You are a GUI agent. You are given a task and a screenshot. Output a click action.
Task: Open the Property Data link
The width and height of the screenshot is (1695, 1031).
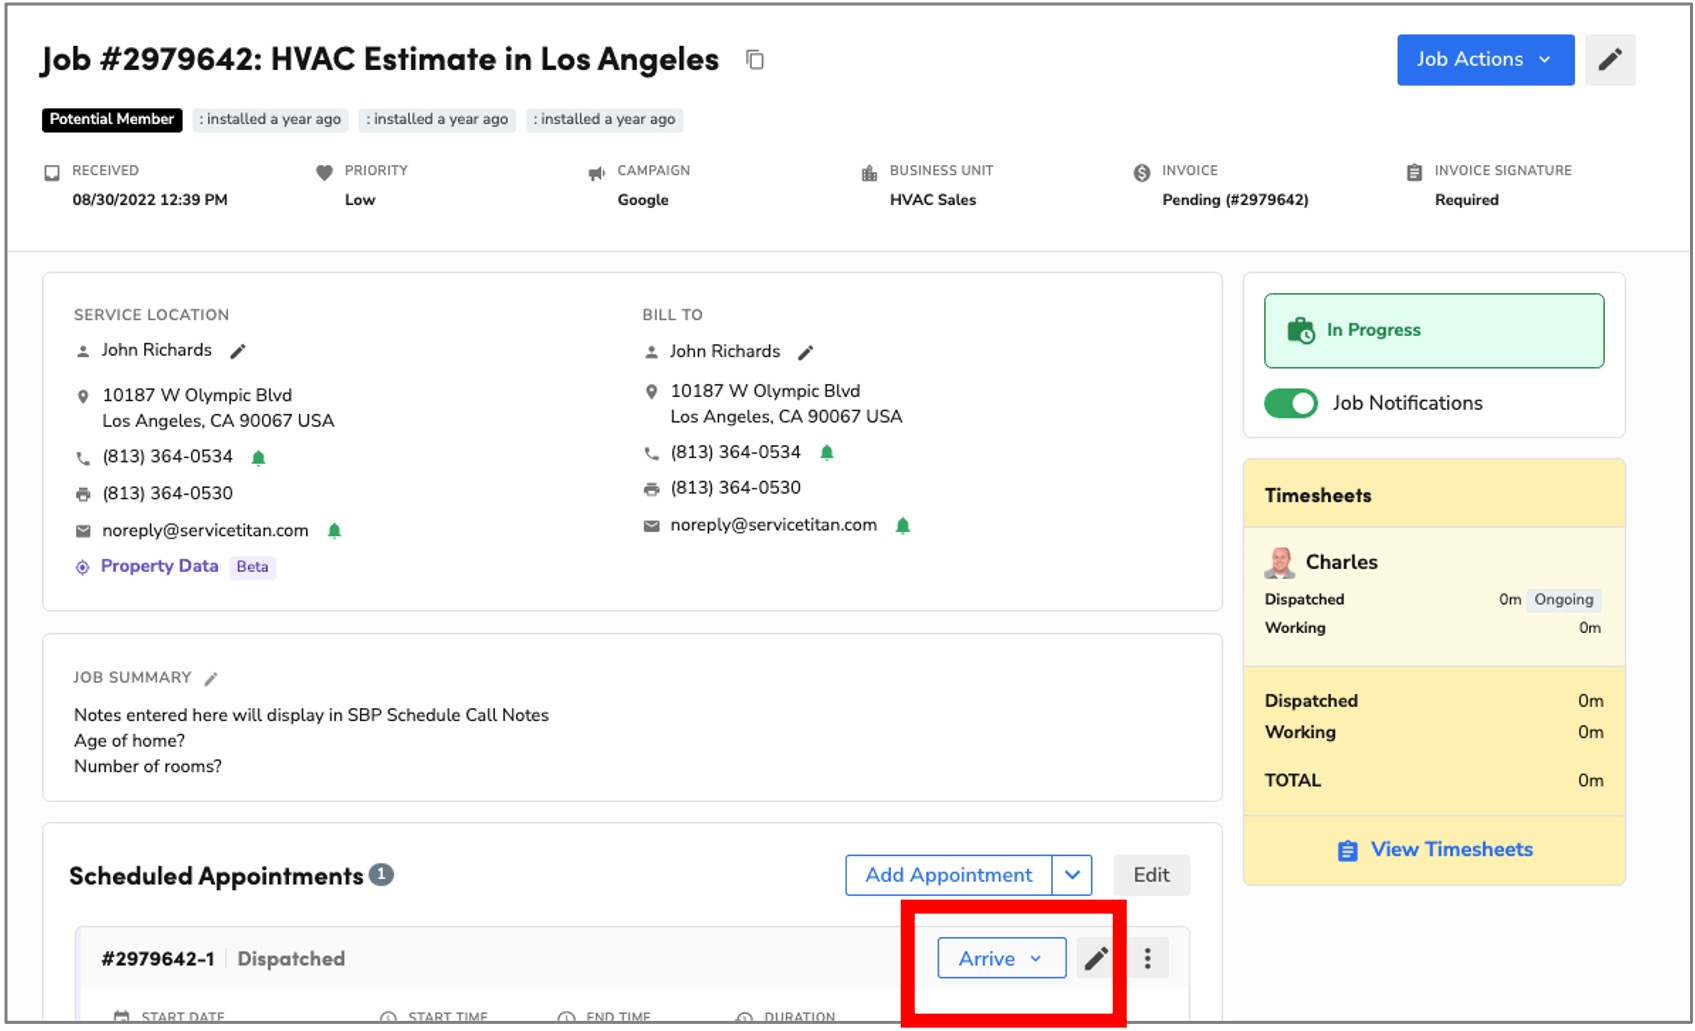(159, 566)
